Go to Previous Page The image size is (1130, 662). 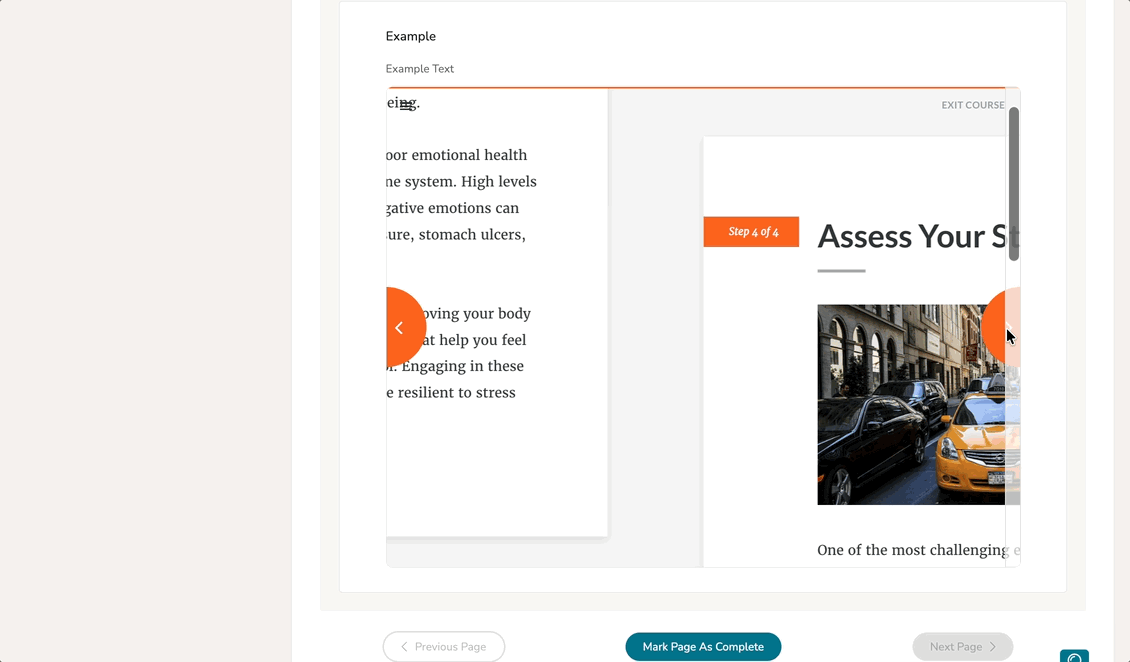pyautogui.click(x=443, y=647)
